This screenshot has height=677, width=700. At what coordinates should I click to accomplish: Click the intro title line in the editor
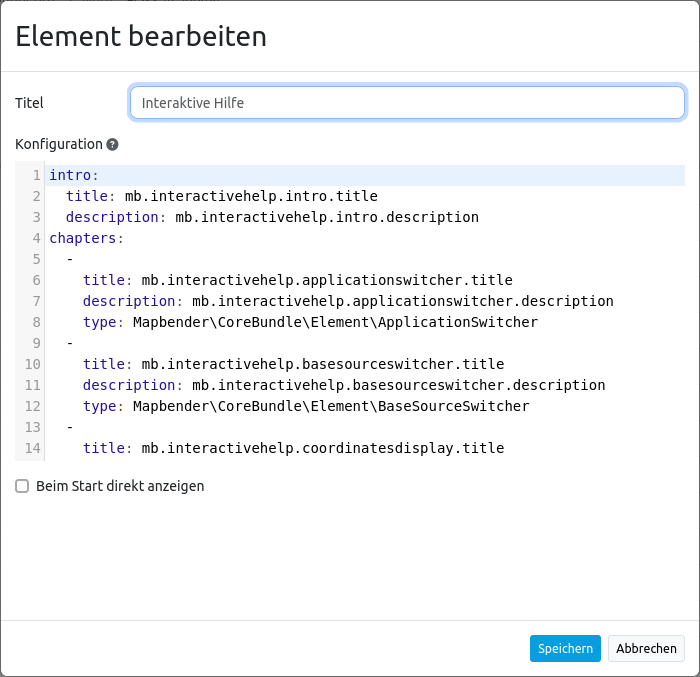(221, 196)
